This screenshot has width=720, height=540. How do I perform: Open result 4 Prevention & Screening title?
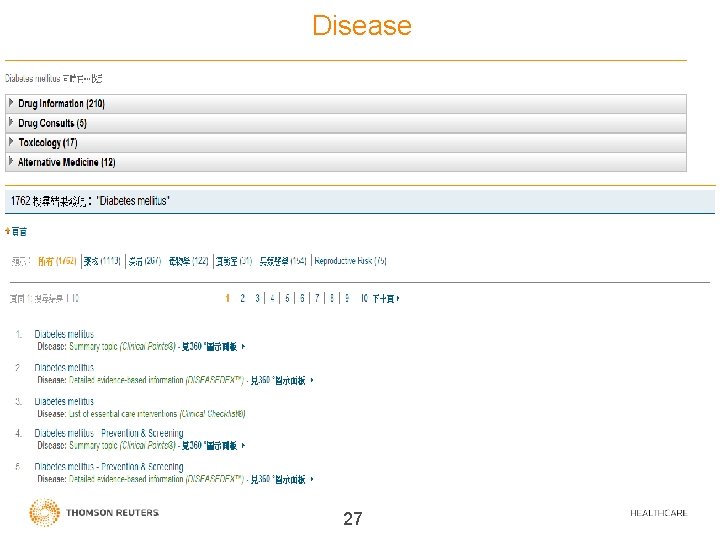tap(109, 433)
